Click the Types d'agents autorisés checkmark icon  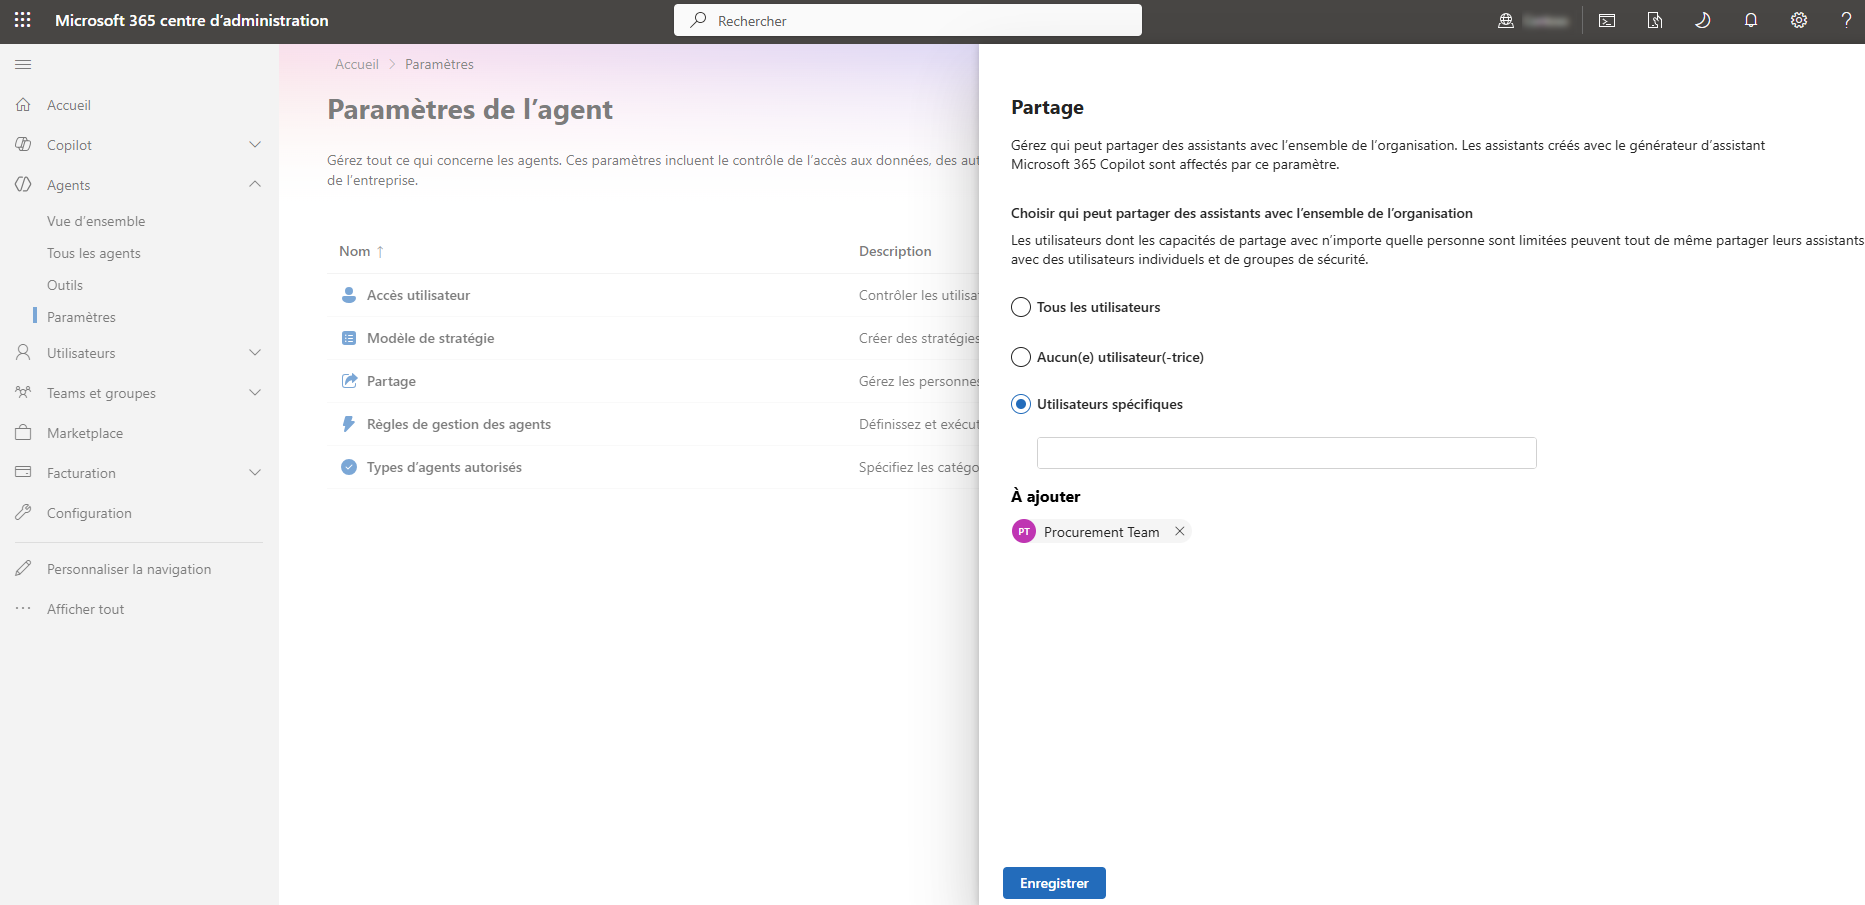click(x=349, y=467)
